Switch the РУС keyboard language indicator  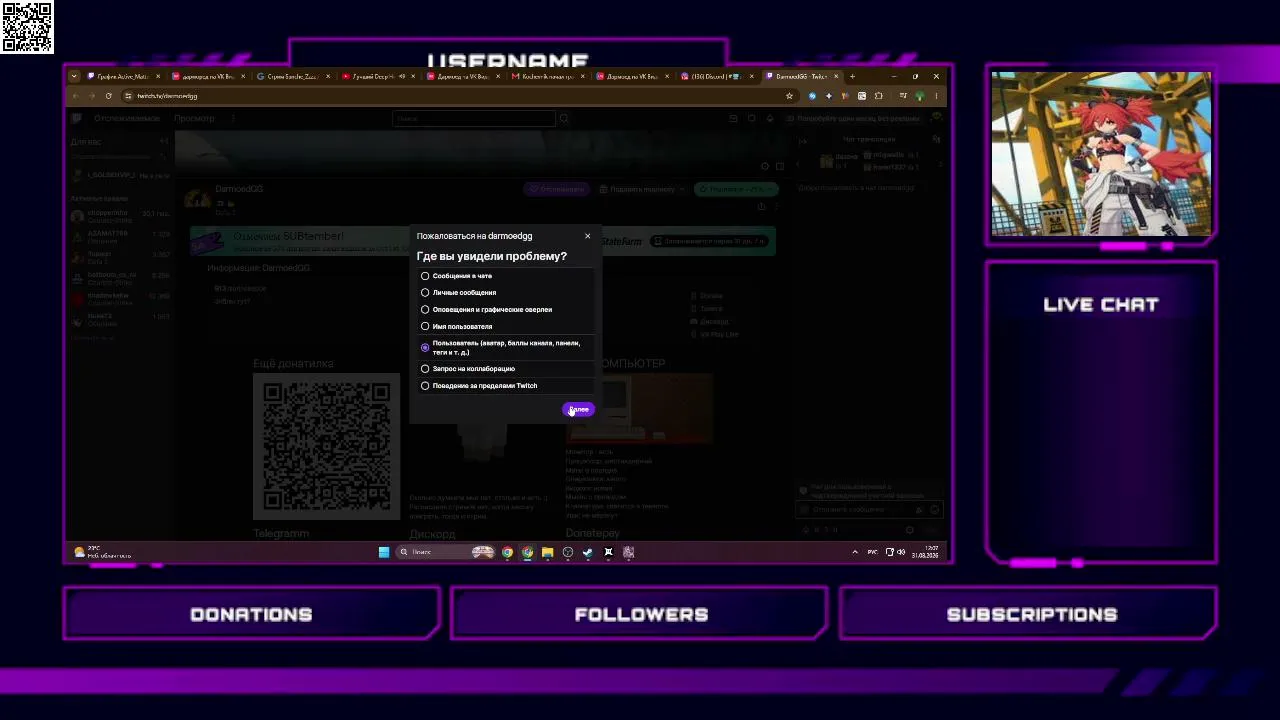coord(872,552)
